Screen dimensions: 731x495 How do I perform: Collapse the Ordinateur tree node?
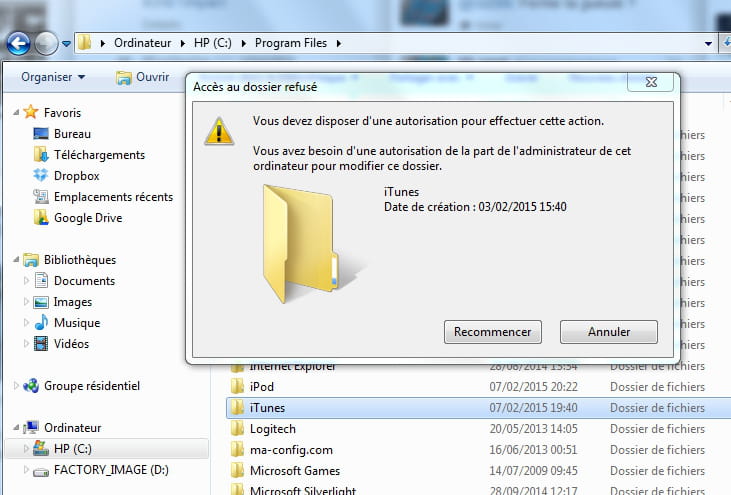16,427
